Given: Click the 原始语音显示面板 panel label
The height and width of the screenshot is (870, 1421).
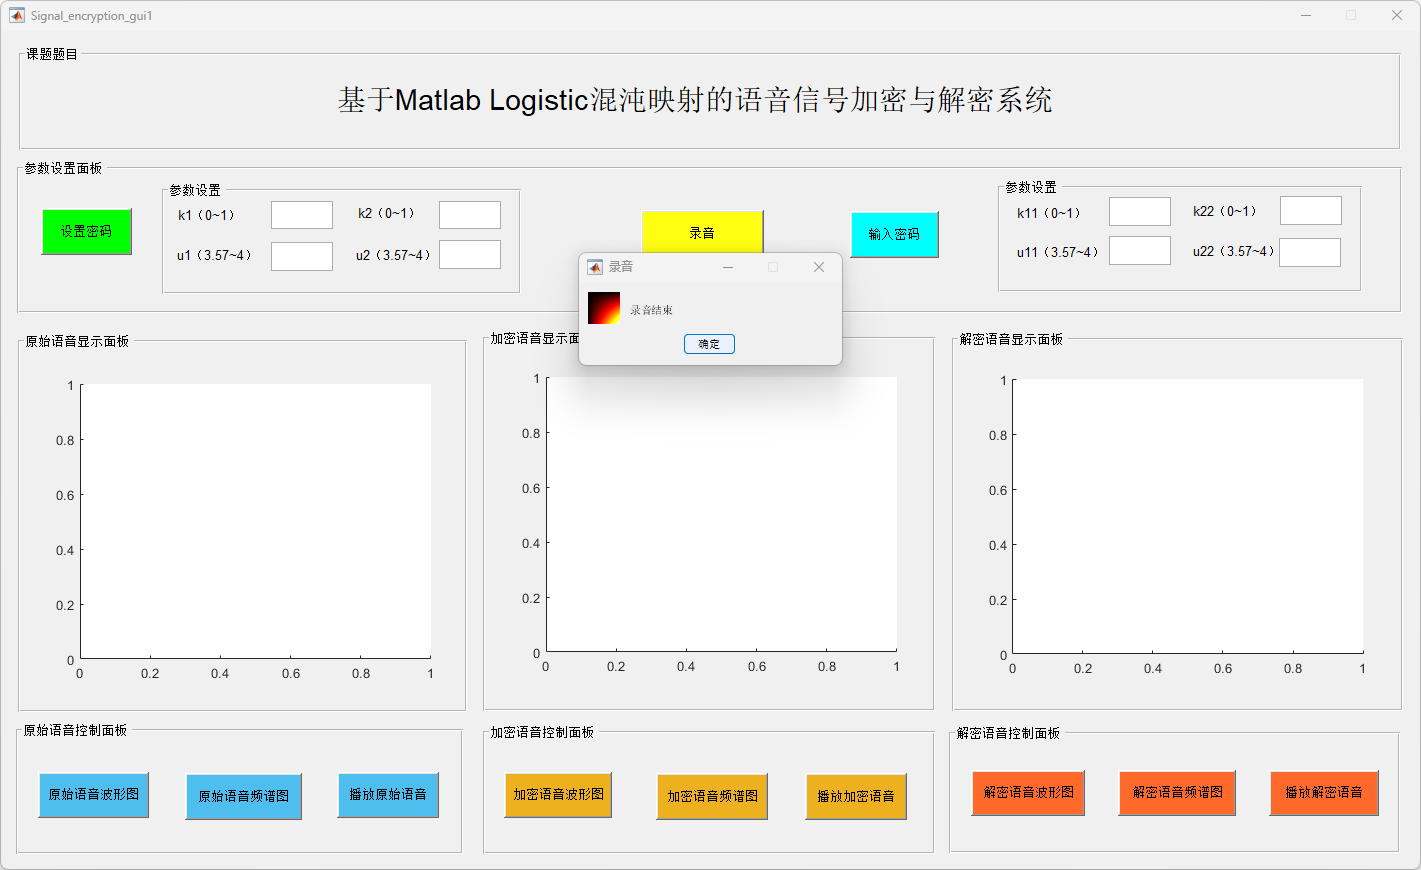Looking at the screenshot, I should click(77, 341).
